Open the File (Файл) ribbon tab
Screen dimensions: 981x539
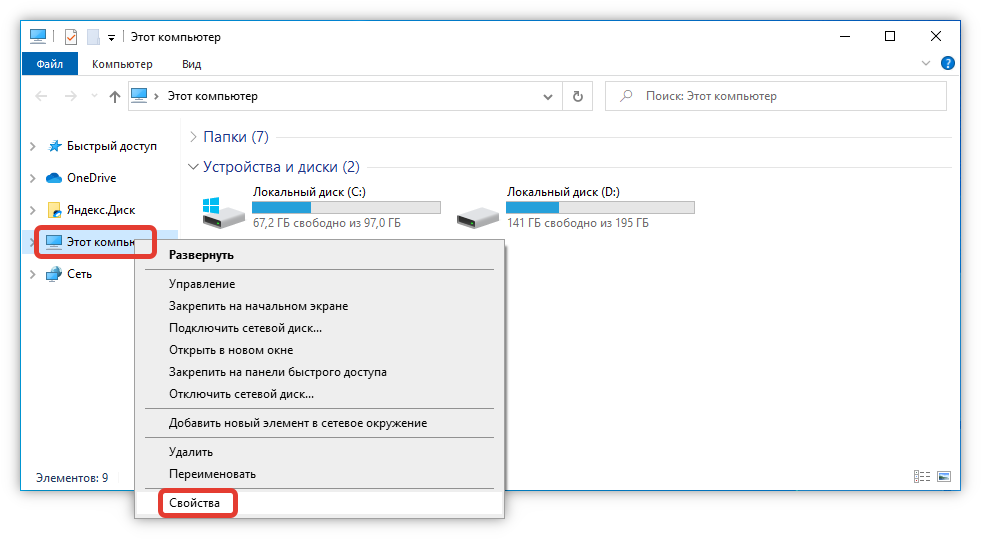click(x=49, y=64)
